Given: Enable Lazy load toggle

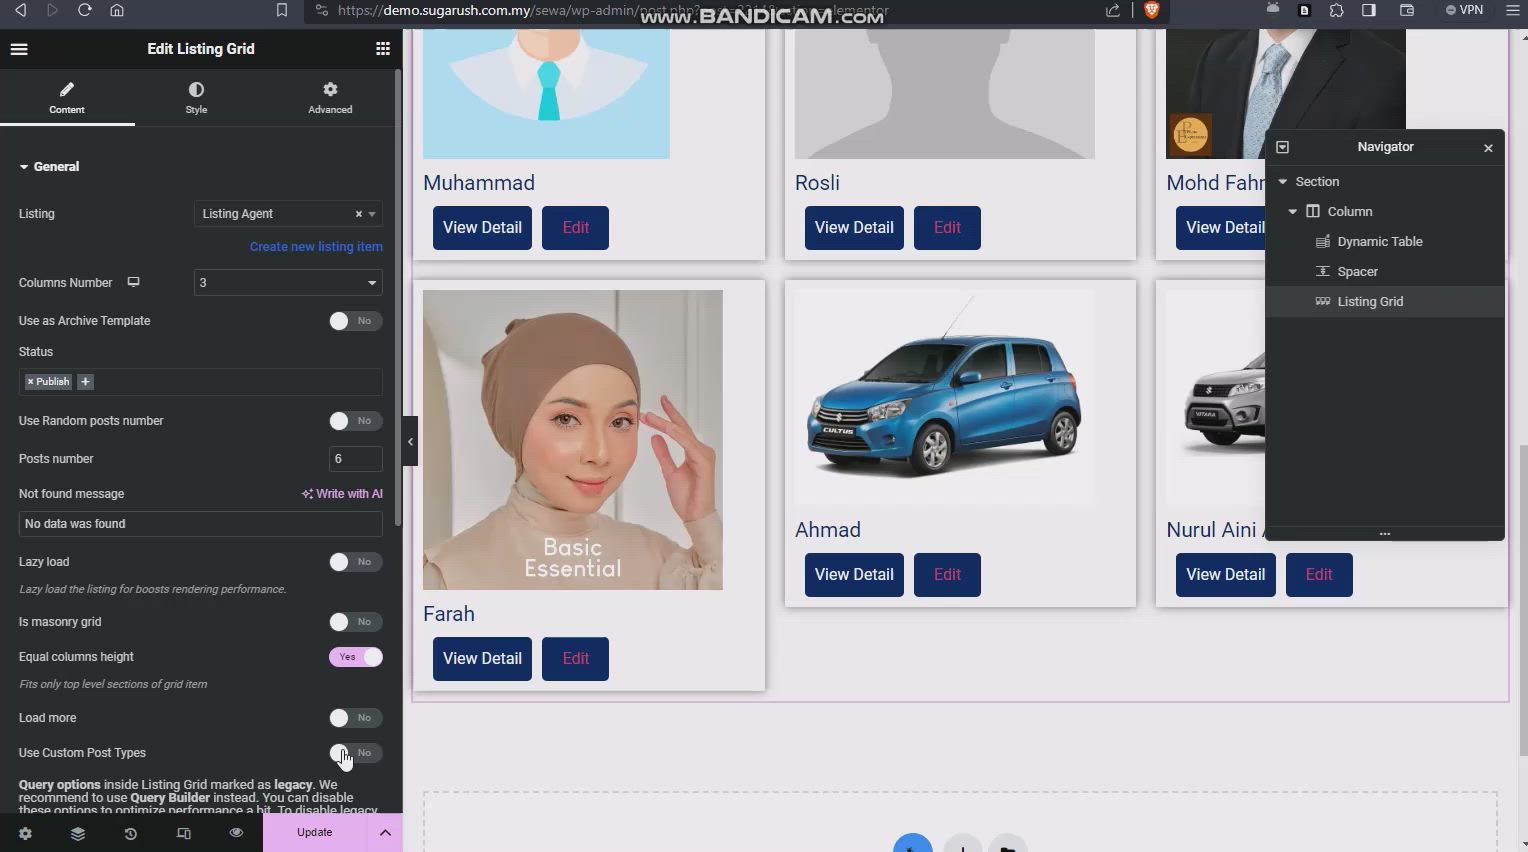Looking at the screenshot, I should click(355, 562).
